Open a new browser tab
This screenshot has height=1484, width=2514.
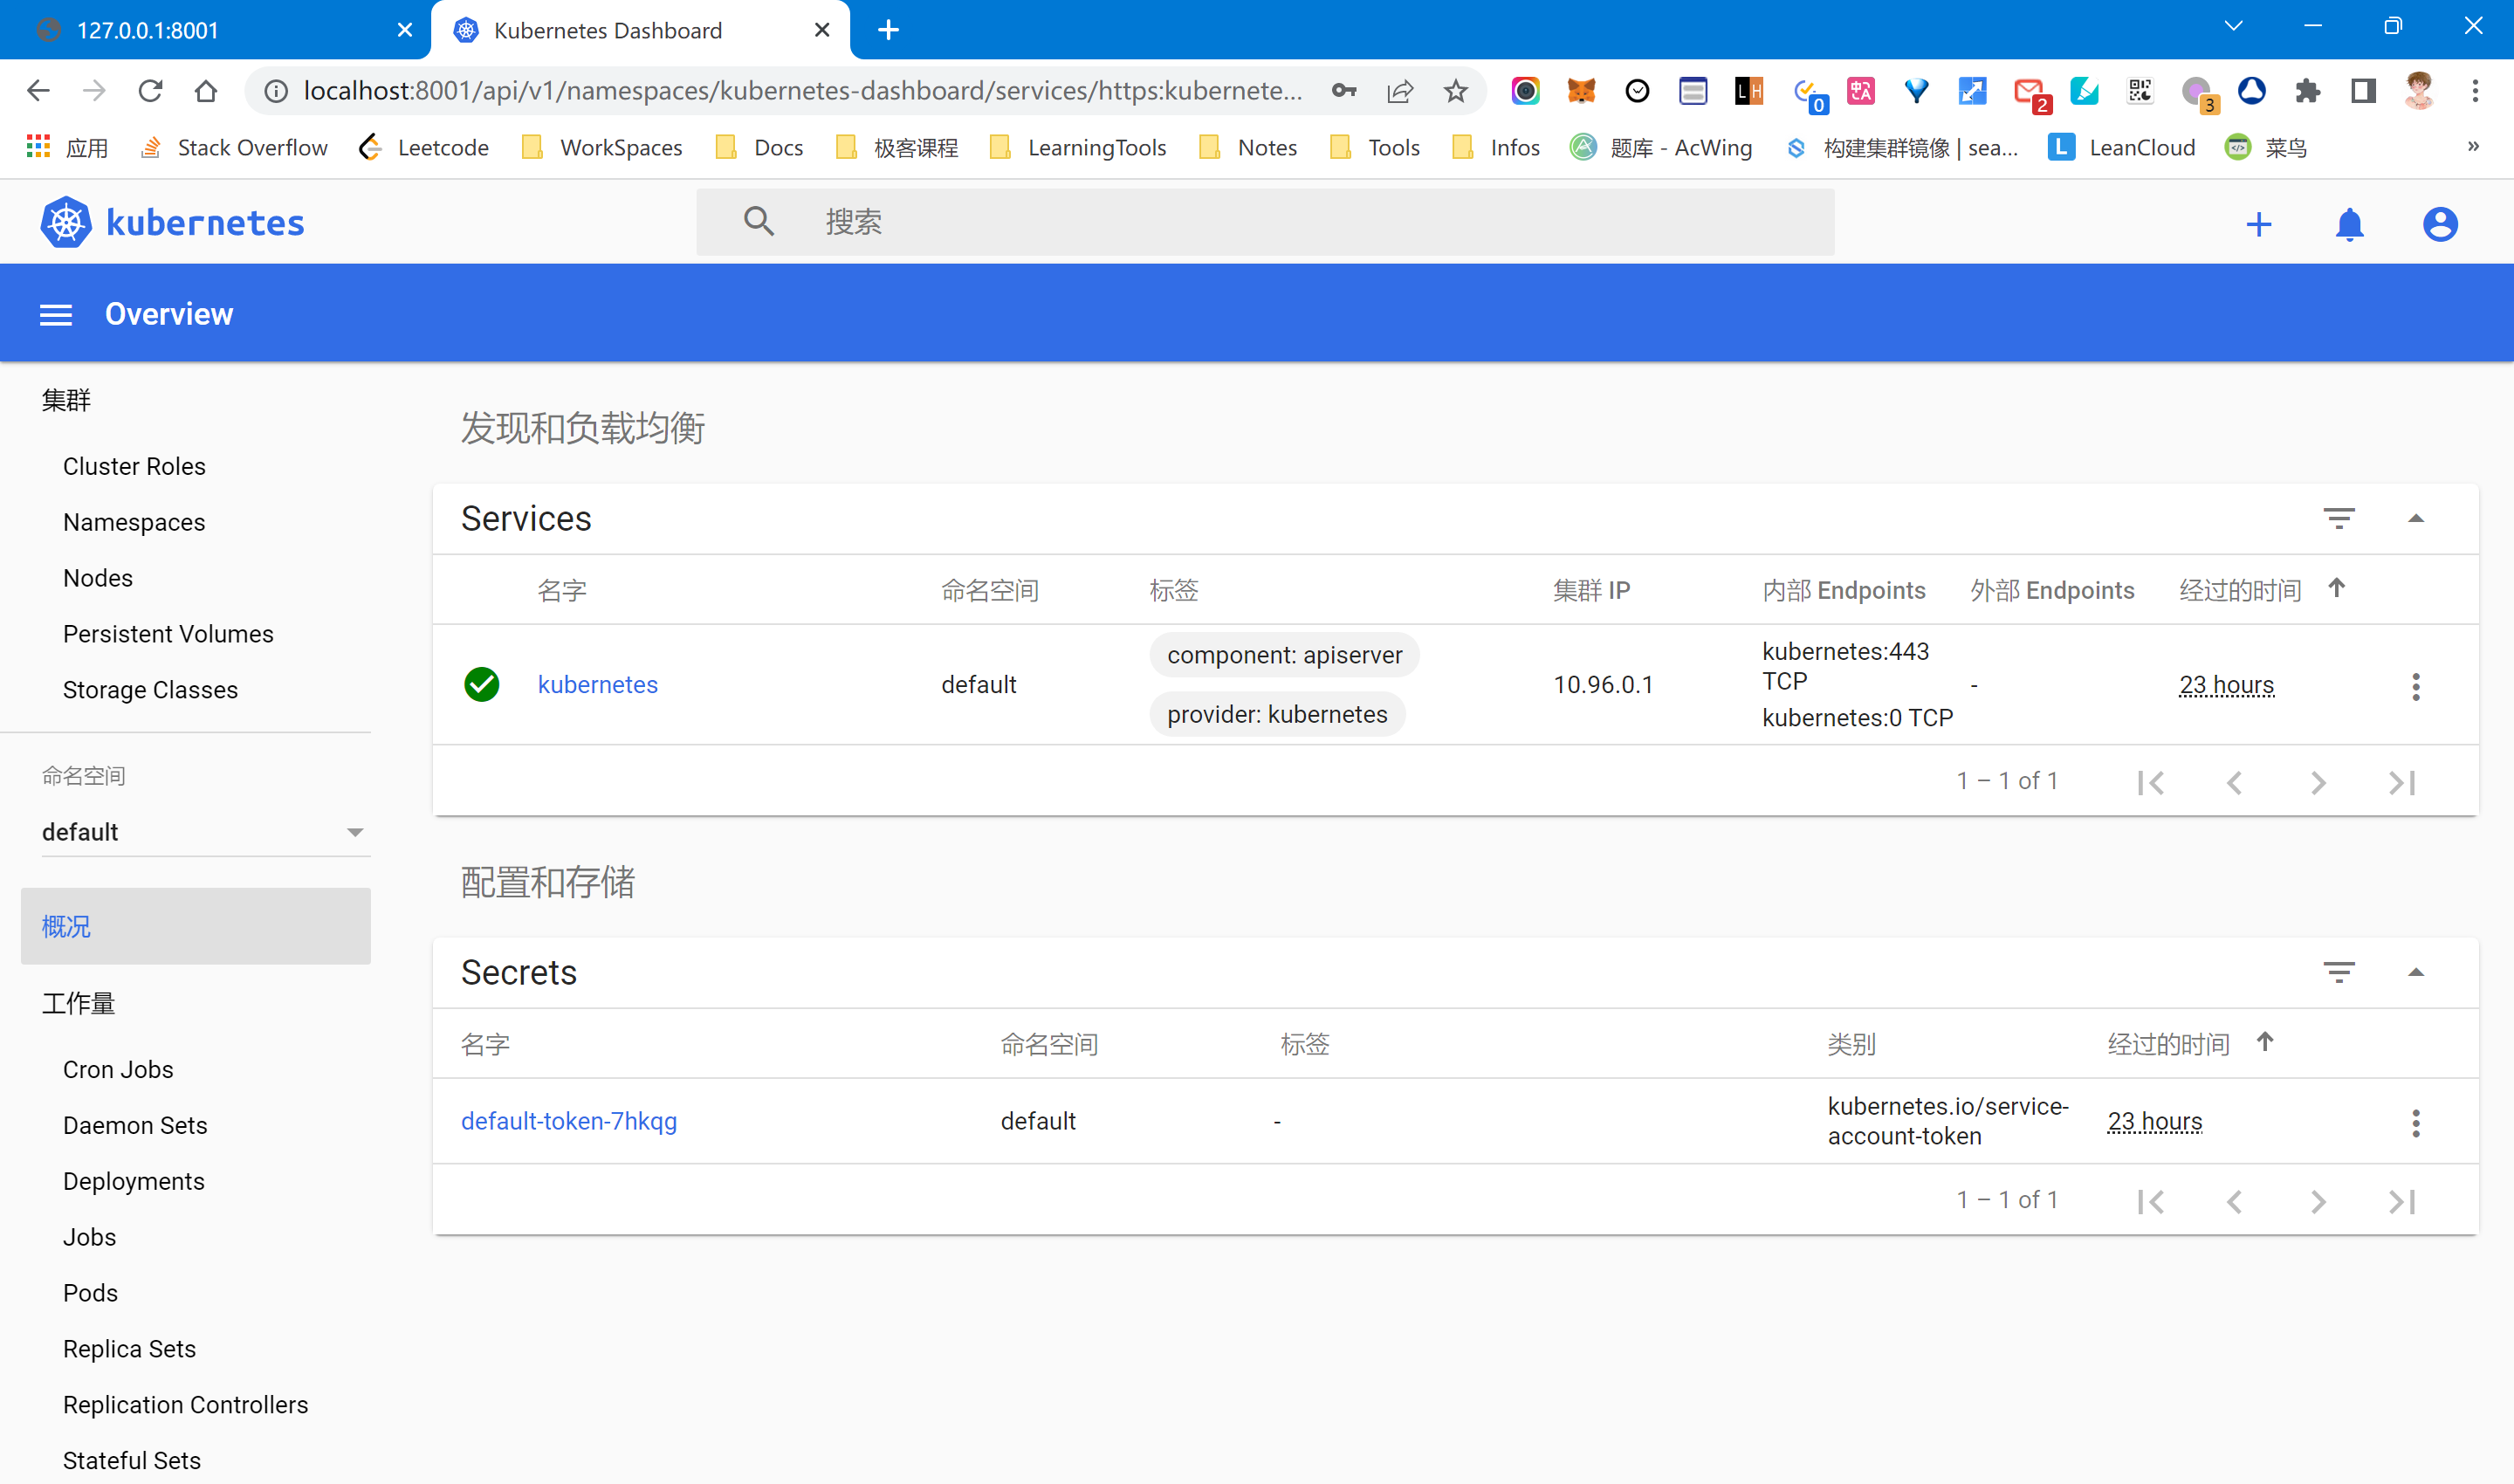point(888,30)
